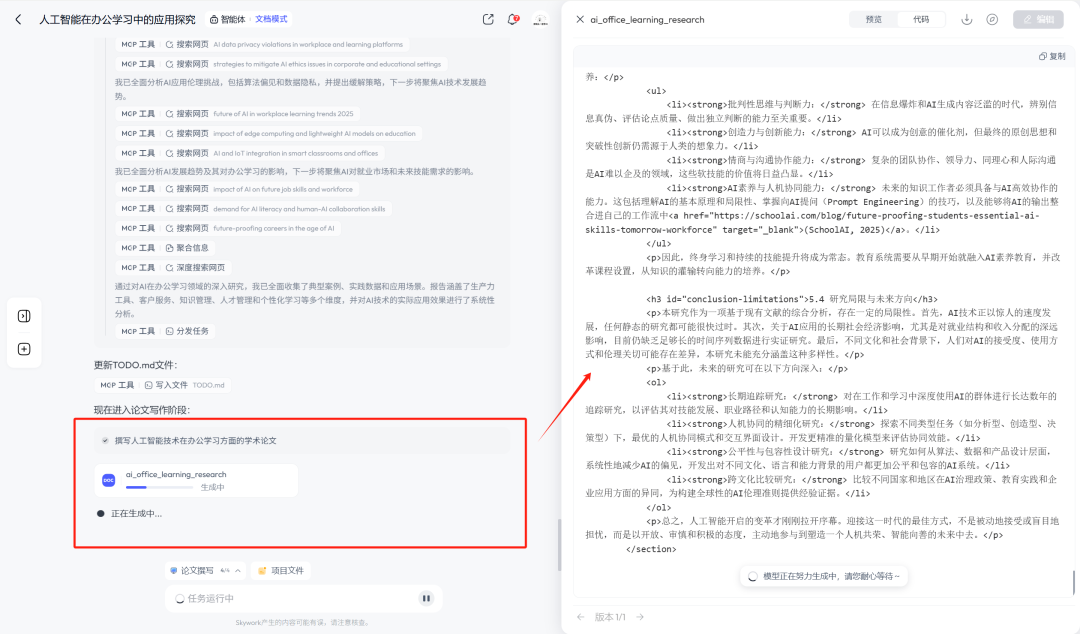The height and width of the screenshot is (634, 1080).
Task: Check the 撰写人工智能技术 paper writing task checkbox
Action: pos(104,439)
